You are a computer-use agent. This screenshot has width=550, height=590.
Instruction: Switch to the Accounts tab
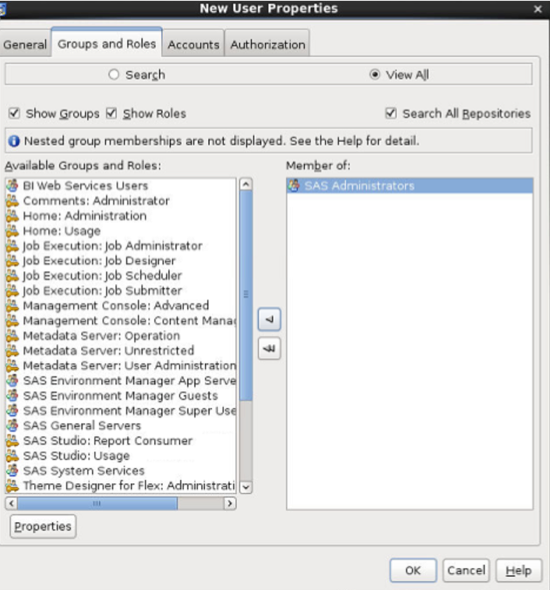pyautogui.click(x=193, y=44)
